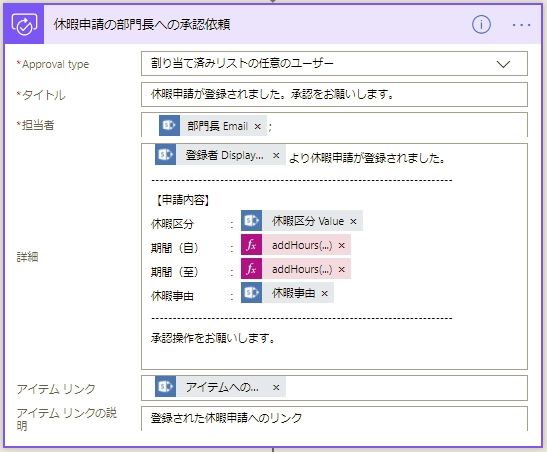
Task: Remove the 登録者 Display token
Action: click(276, 155)
